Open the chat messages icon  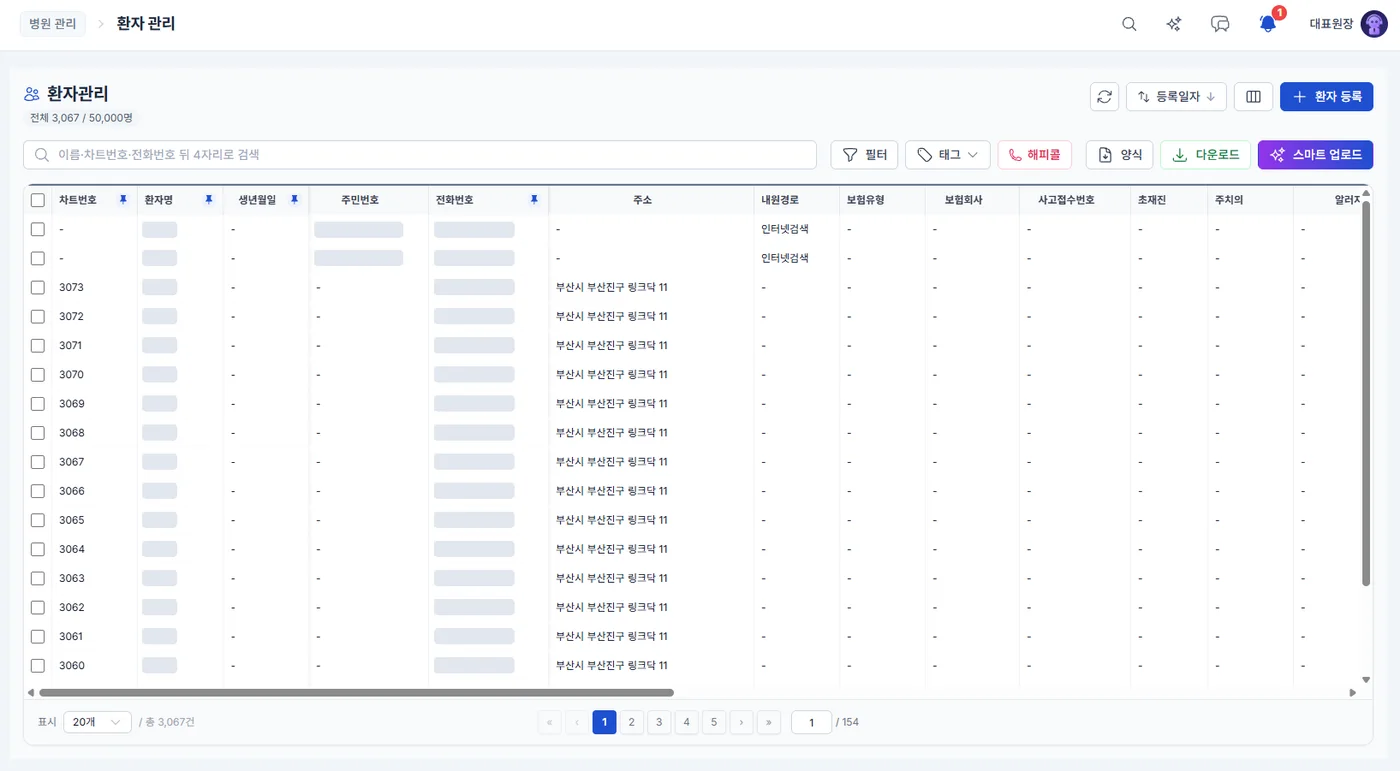[1220, 24]
